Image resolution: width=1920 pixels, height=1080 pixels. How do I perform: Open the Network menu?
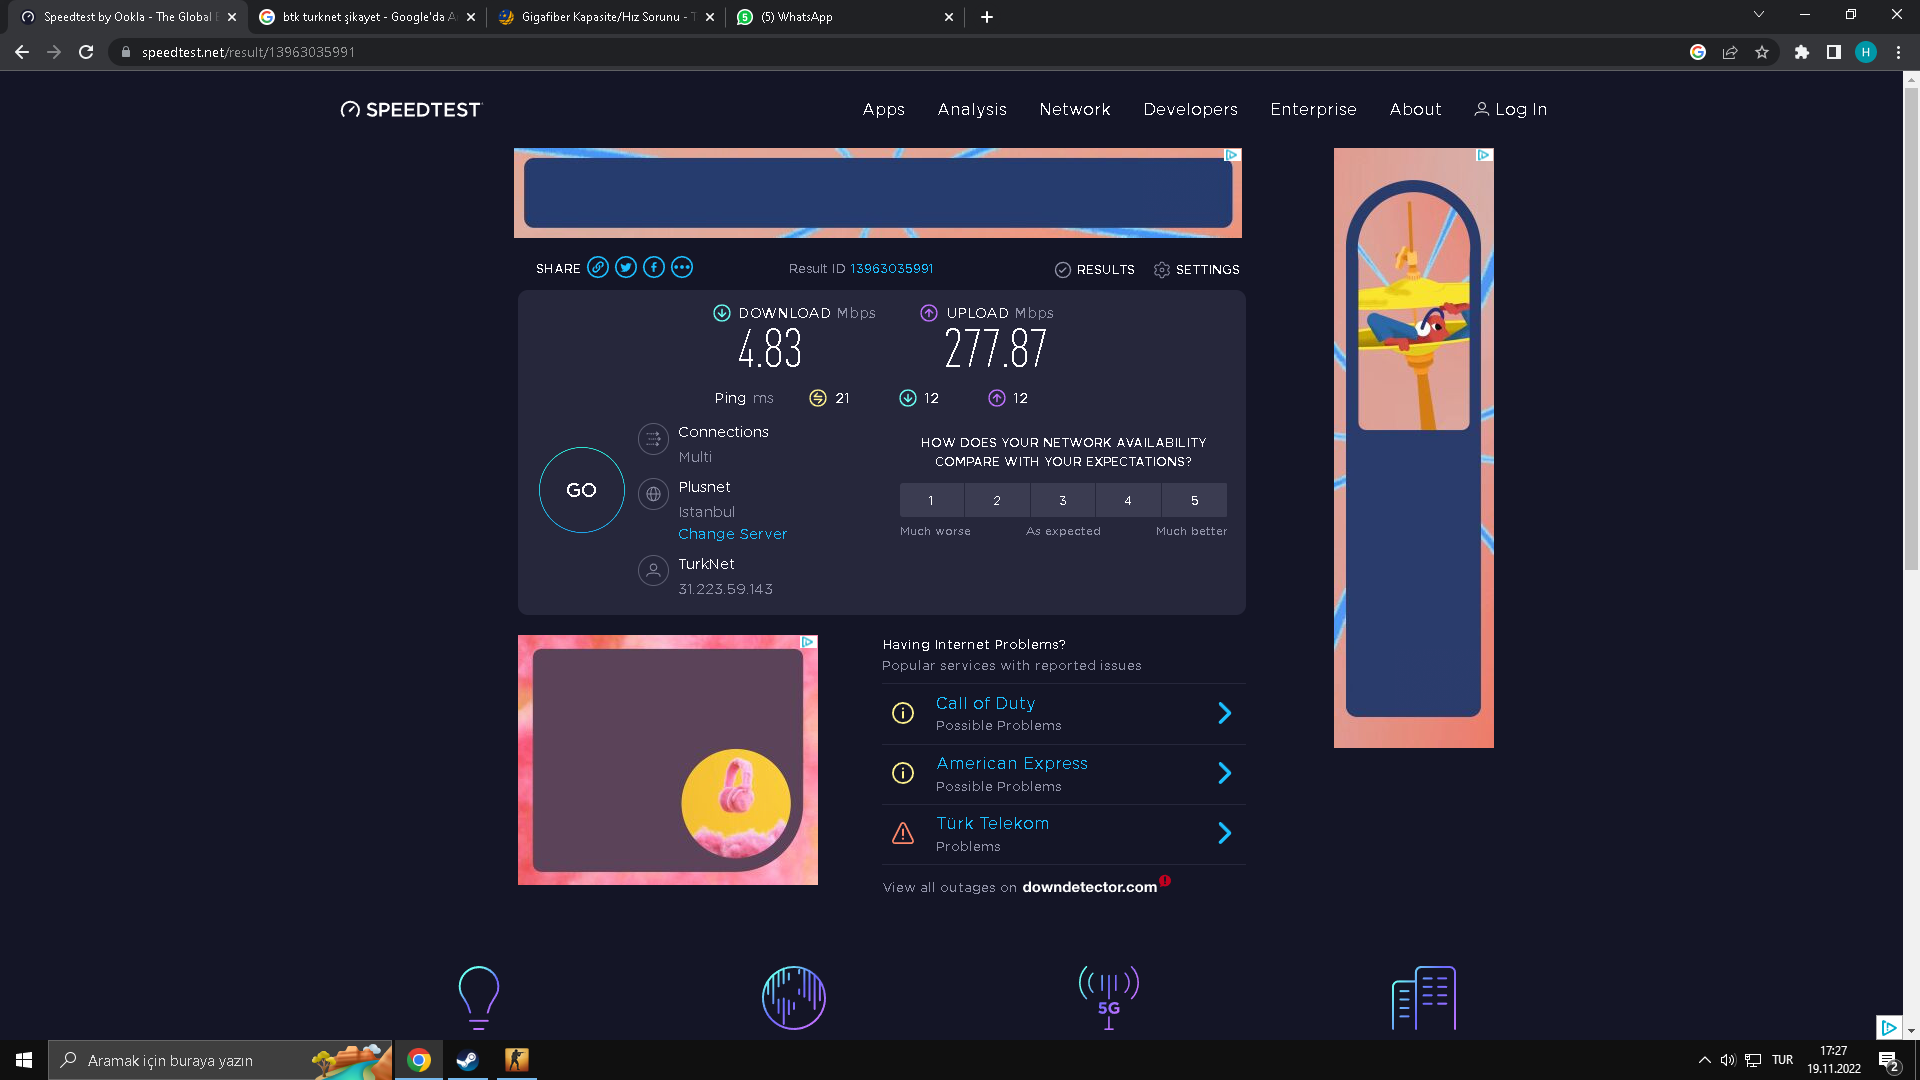[1075, 110]
